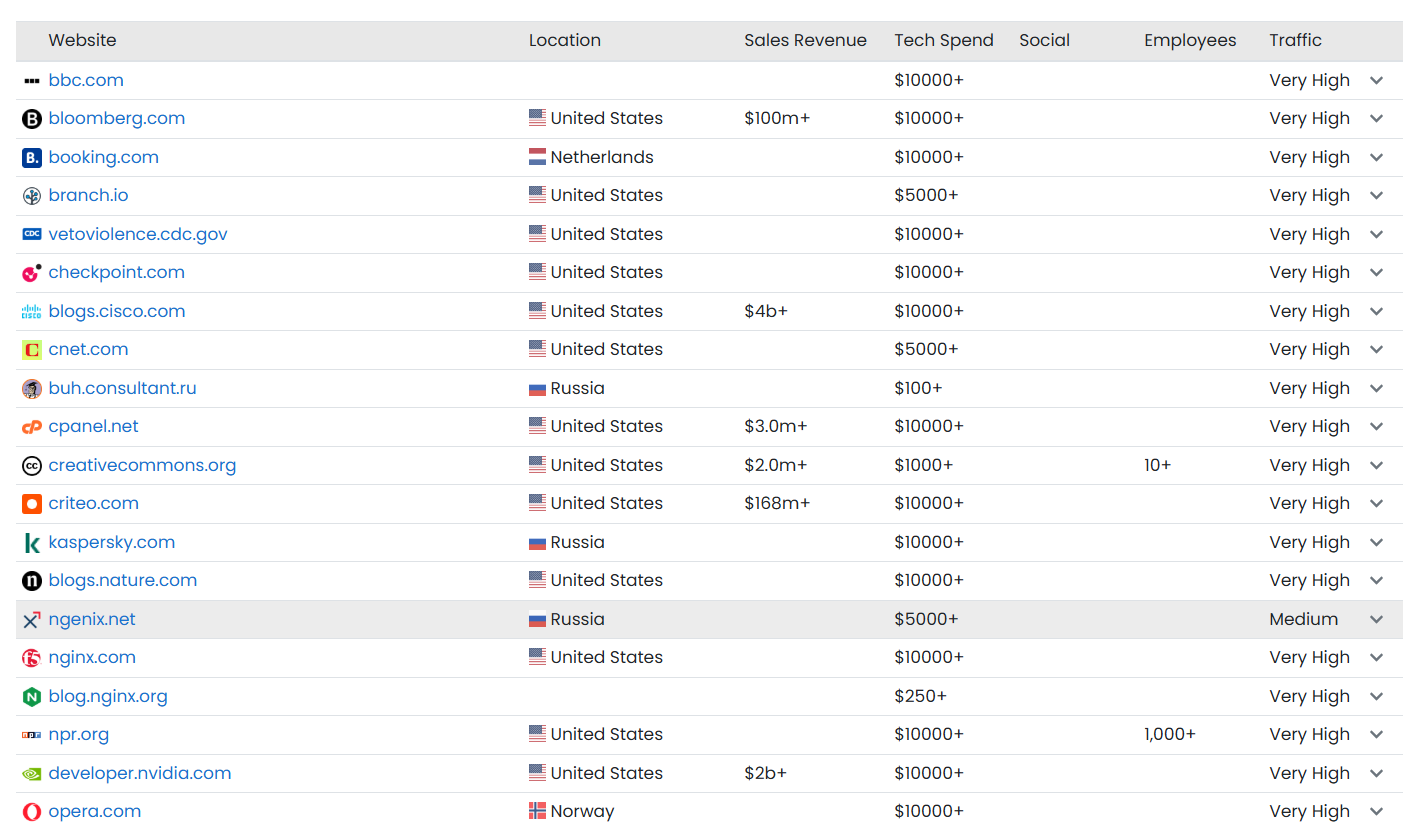Sort by the Employees column header
This screenshot has height=827, width=1419.
tap(1190, 40)
